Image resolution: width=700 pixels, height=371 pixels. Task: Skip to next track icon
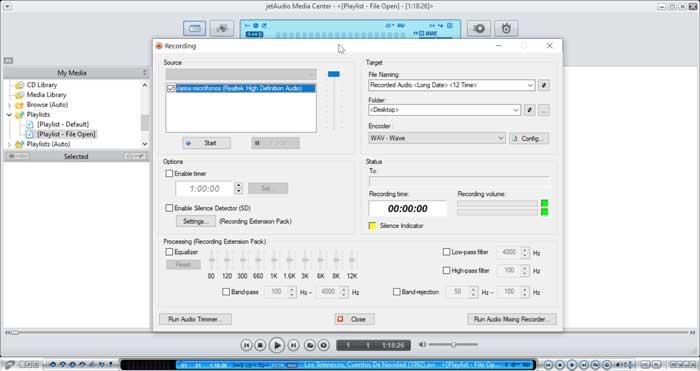293,345
